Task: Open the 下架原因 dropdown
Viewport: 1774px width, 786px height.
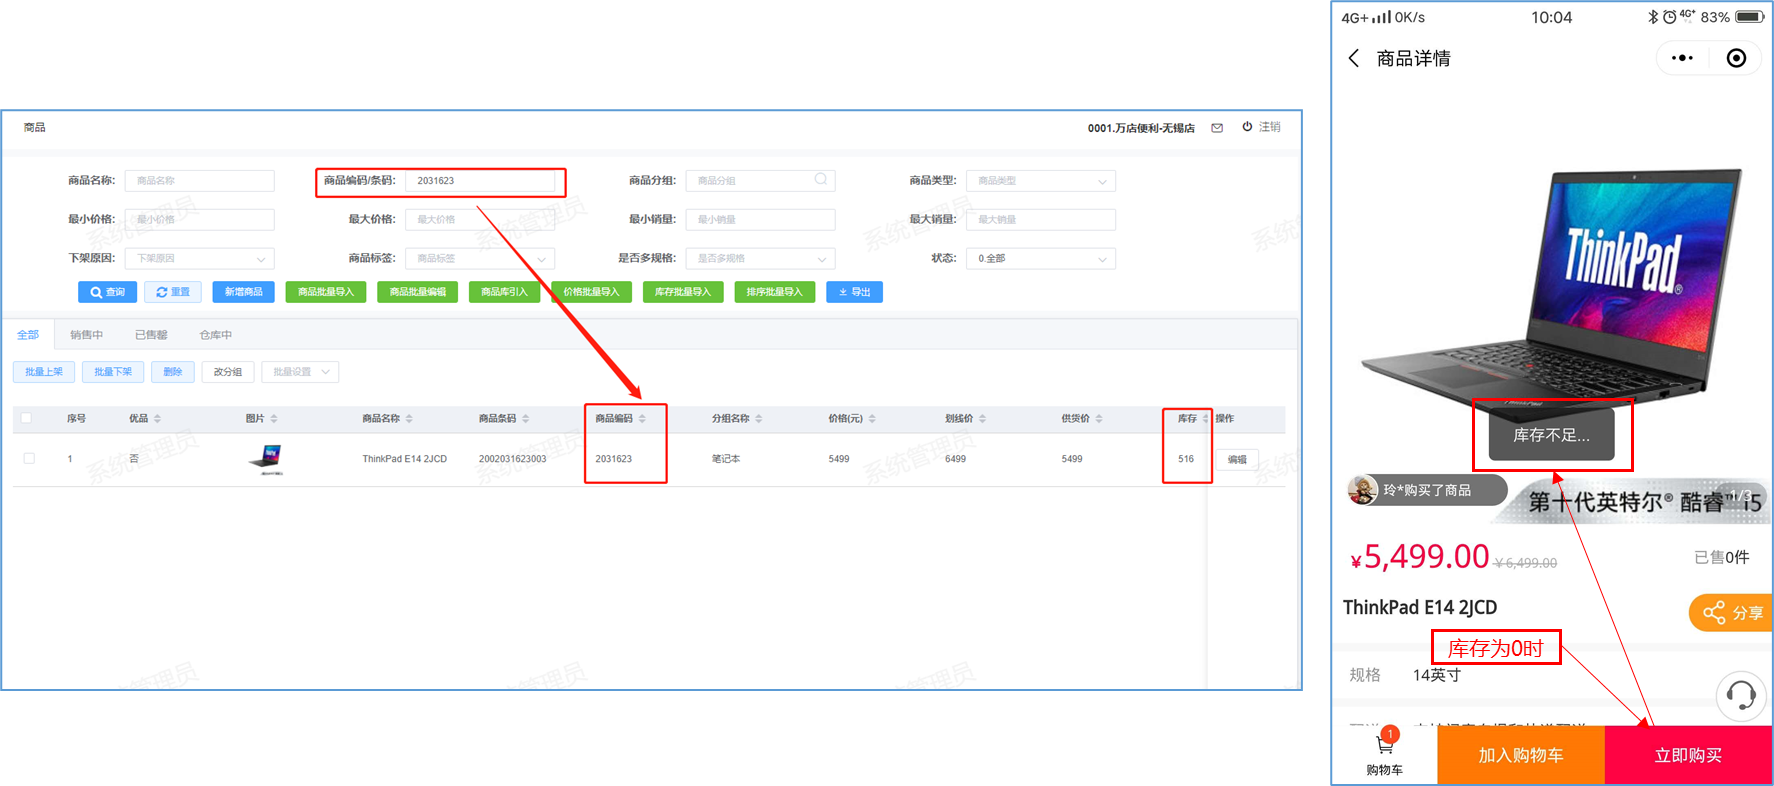Action: pos(200,258)
